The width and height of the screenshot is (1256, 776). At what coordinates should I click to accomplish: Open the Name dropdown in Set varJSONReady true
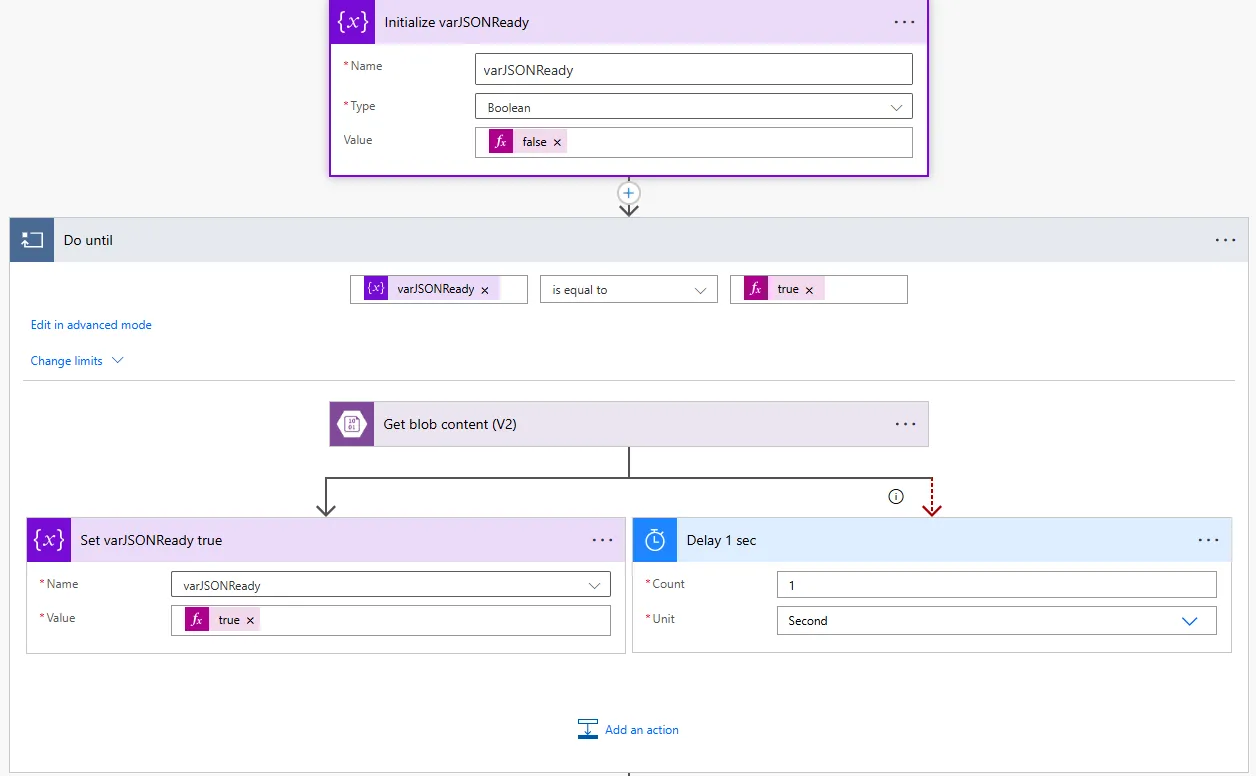391,585
